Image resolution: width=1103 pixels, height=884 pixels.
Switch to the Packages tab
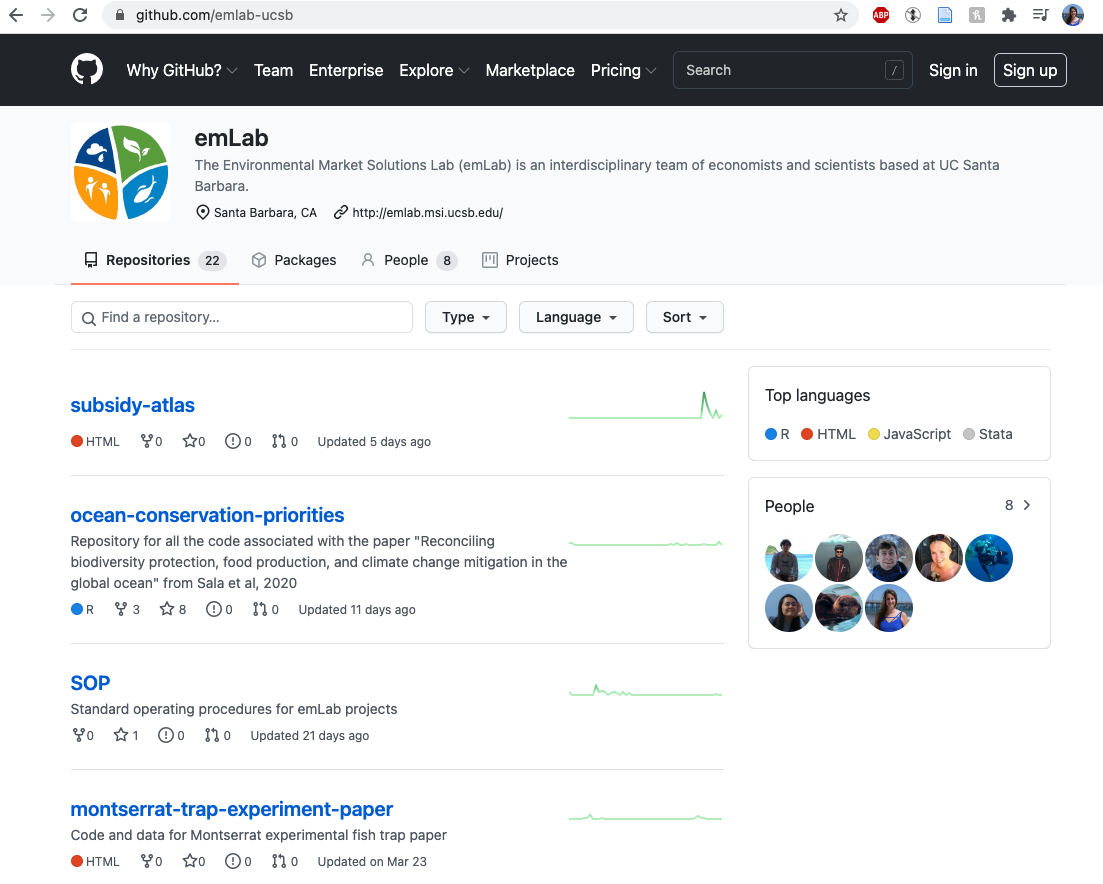coord(294,260)
